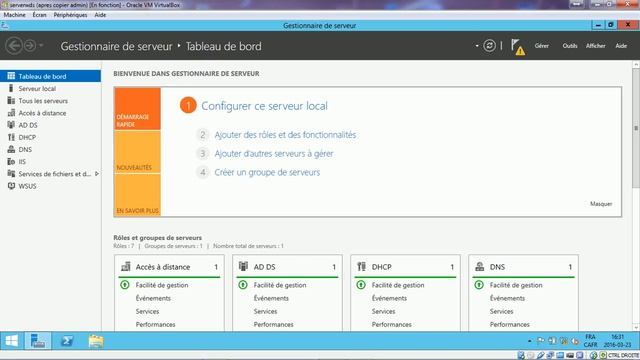Click DNS sidebar icon
Screen dimensions: 640x360
[x=11, y=149]
